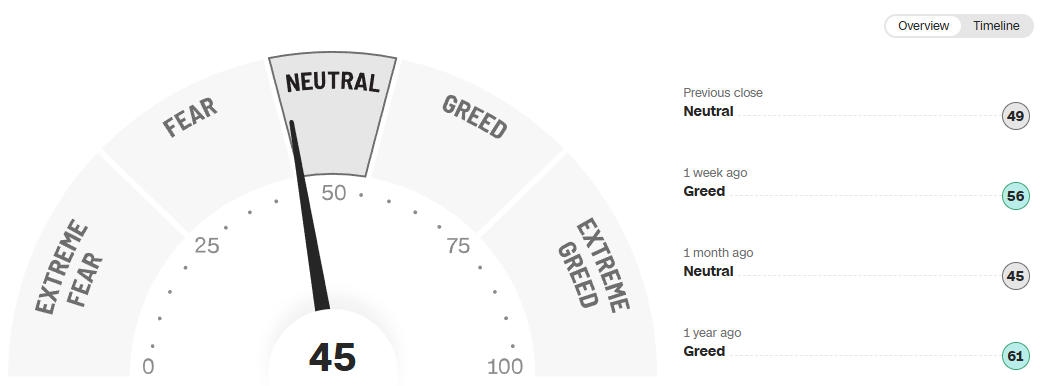Click the large 45 index reading
The height and width of the screenshot is (386, 1056).
coord(333,357)
